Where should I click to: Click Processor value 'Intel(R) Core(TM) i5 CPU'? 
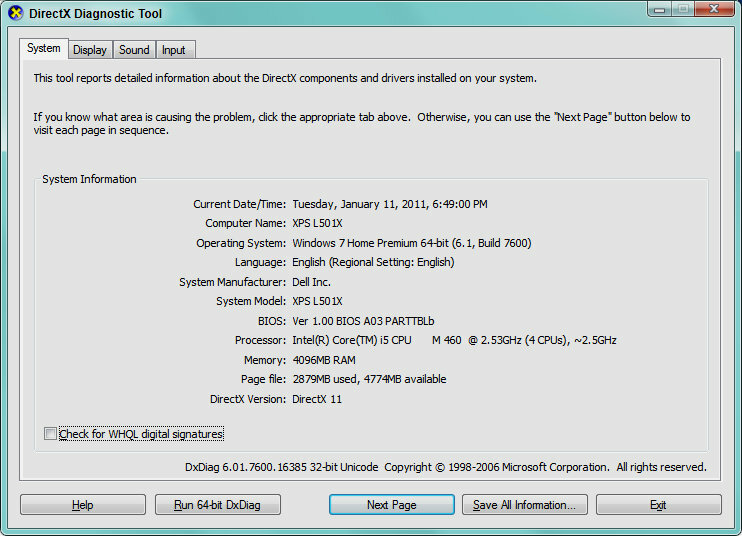pyautogui.click(x=352, y=340)
